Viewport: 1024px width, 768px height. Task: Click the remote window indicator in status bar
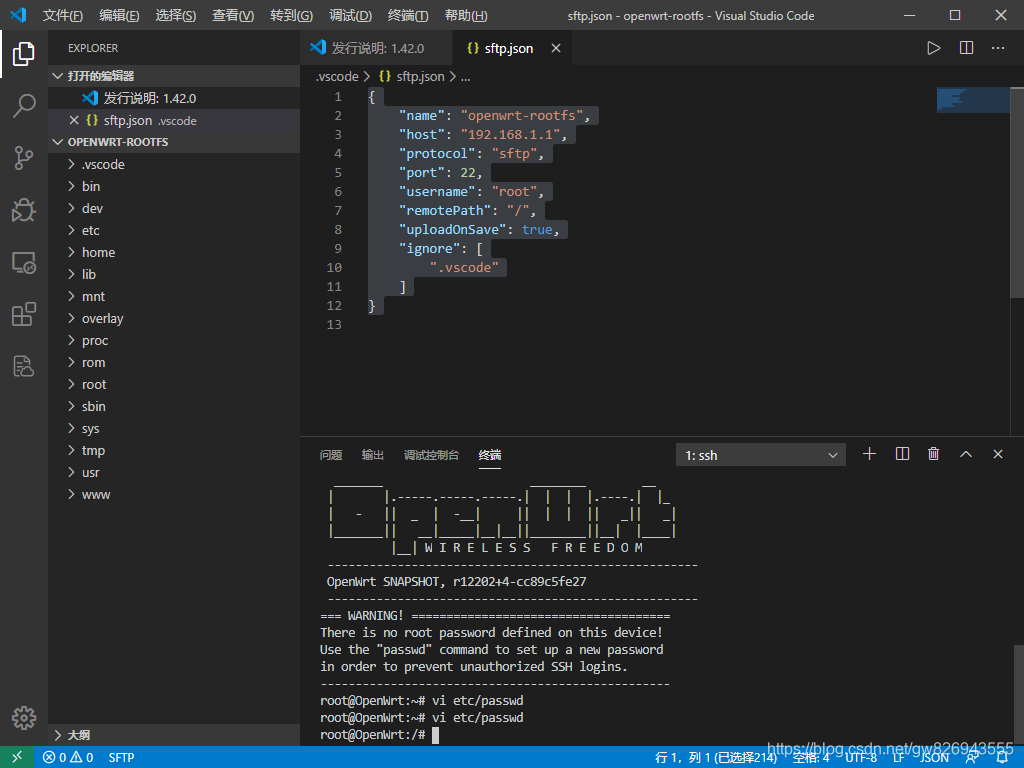tap(17, 757)
